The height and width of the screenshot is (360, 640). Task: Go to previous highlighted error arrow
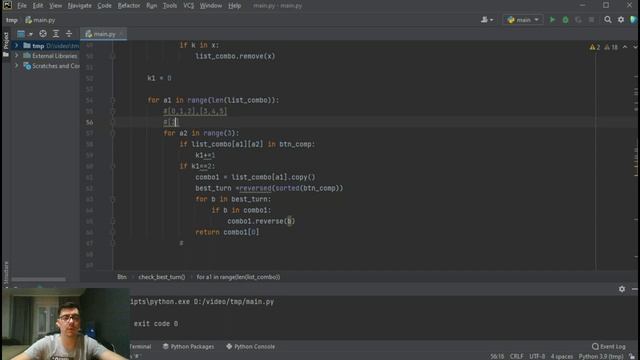tap(625, 47)
